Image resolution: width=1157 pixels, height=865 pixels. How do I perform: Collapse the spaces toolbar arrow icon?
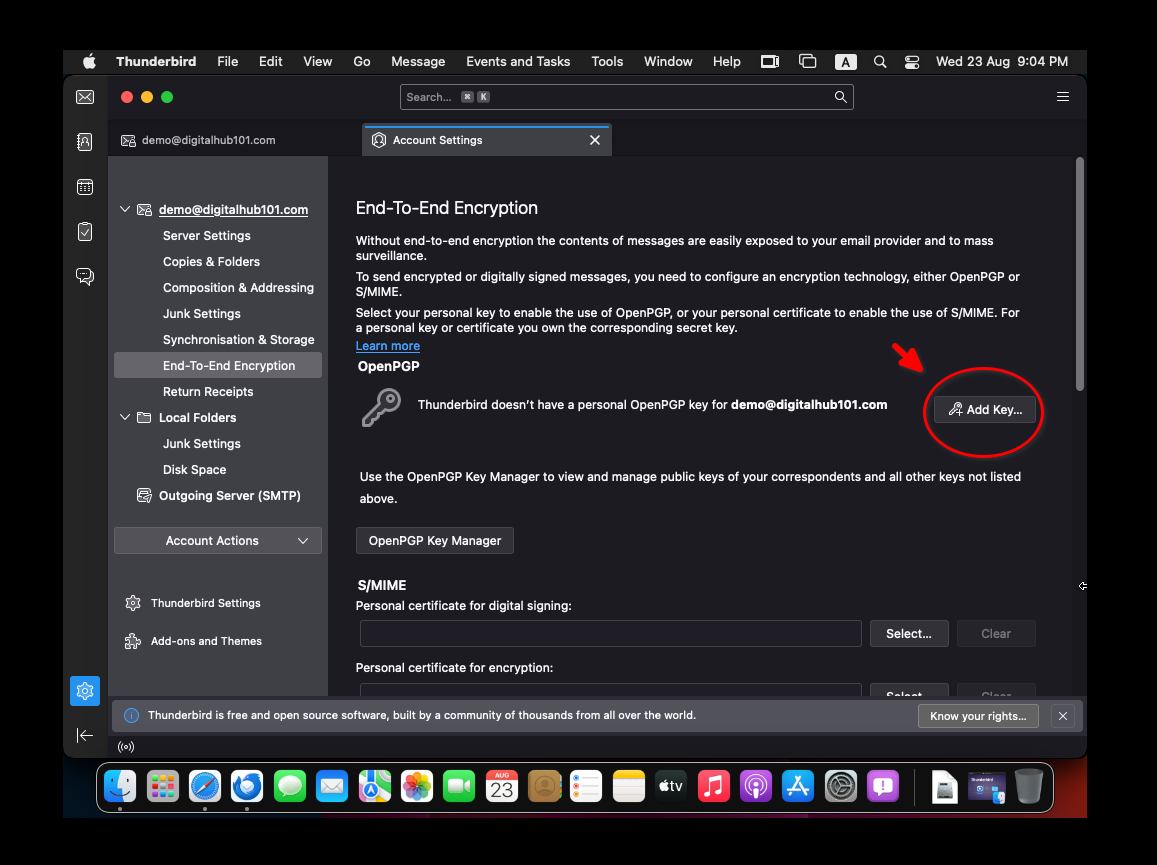click(85, 735)
